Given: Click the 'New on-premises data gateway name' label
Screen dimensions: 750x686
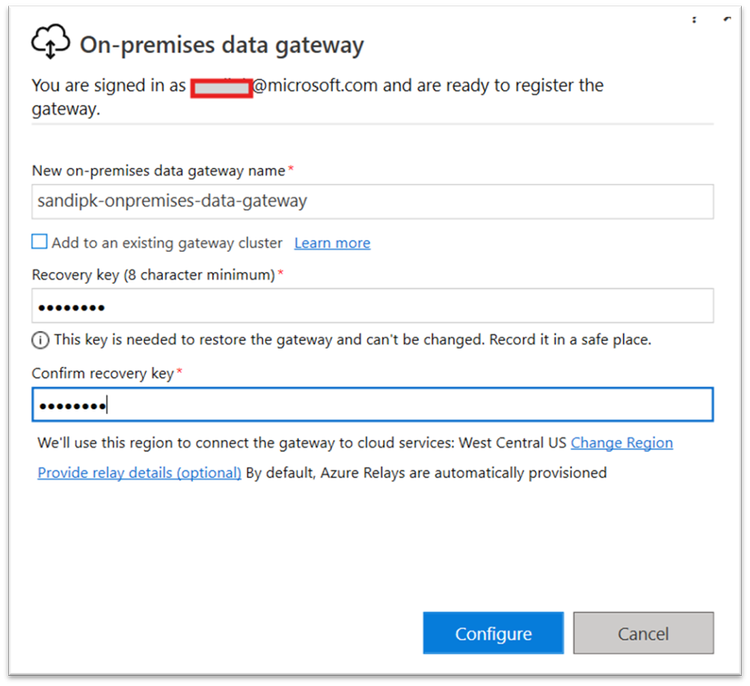Looking at the screenshot, I should (x=160, y=170).
